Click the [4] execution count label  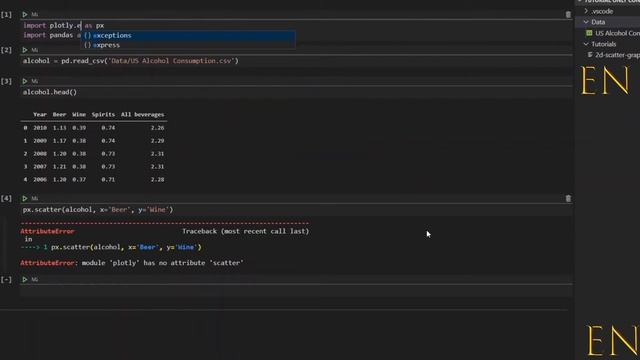6,198
